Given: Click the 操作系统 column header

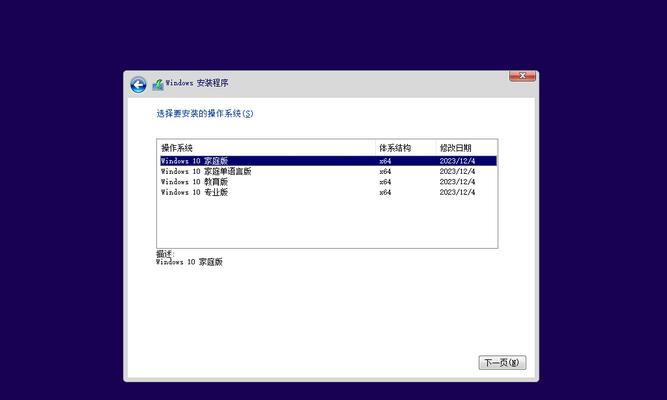Looking at the screenshot, I should coord(266,148).
